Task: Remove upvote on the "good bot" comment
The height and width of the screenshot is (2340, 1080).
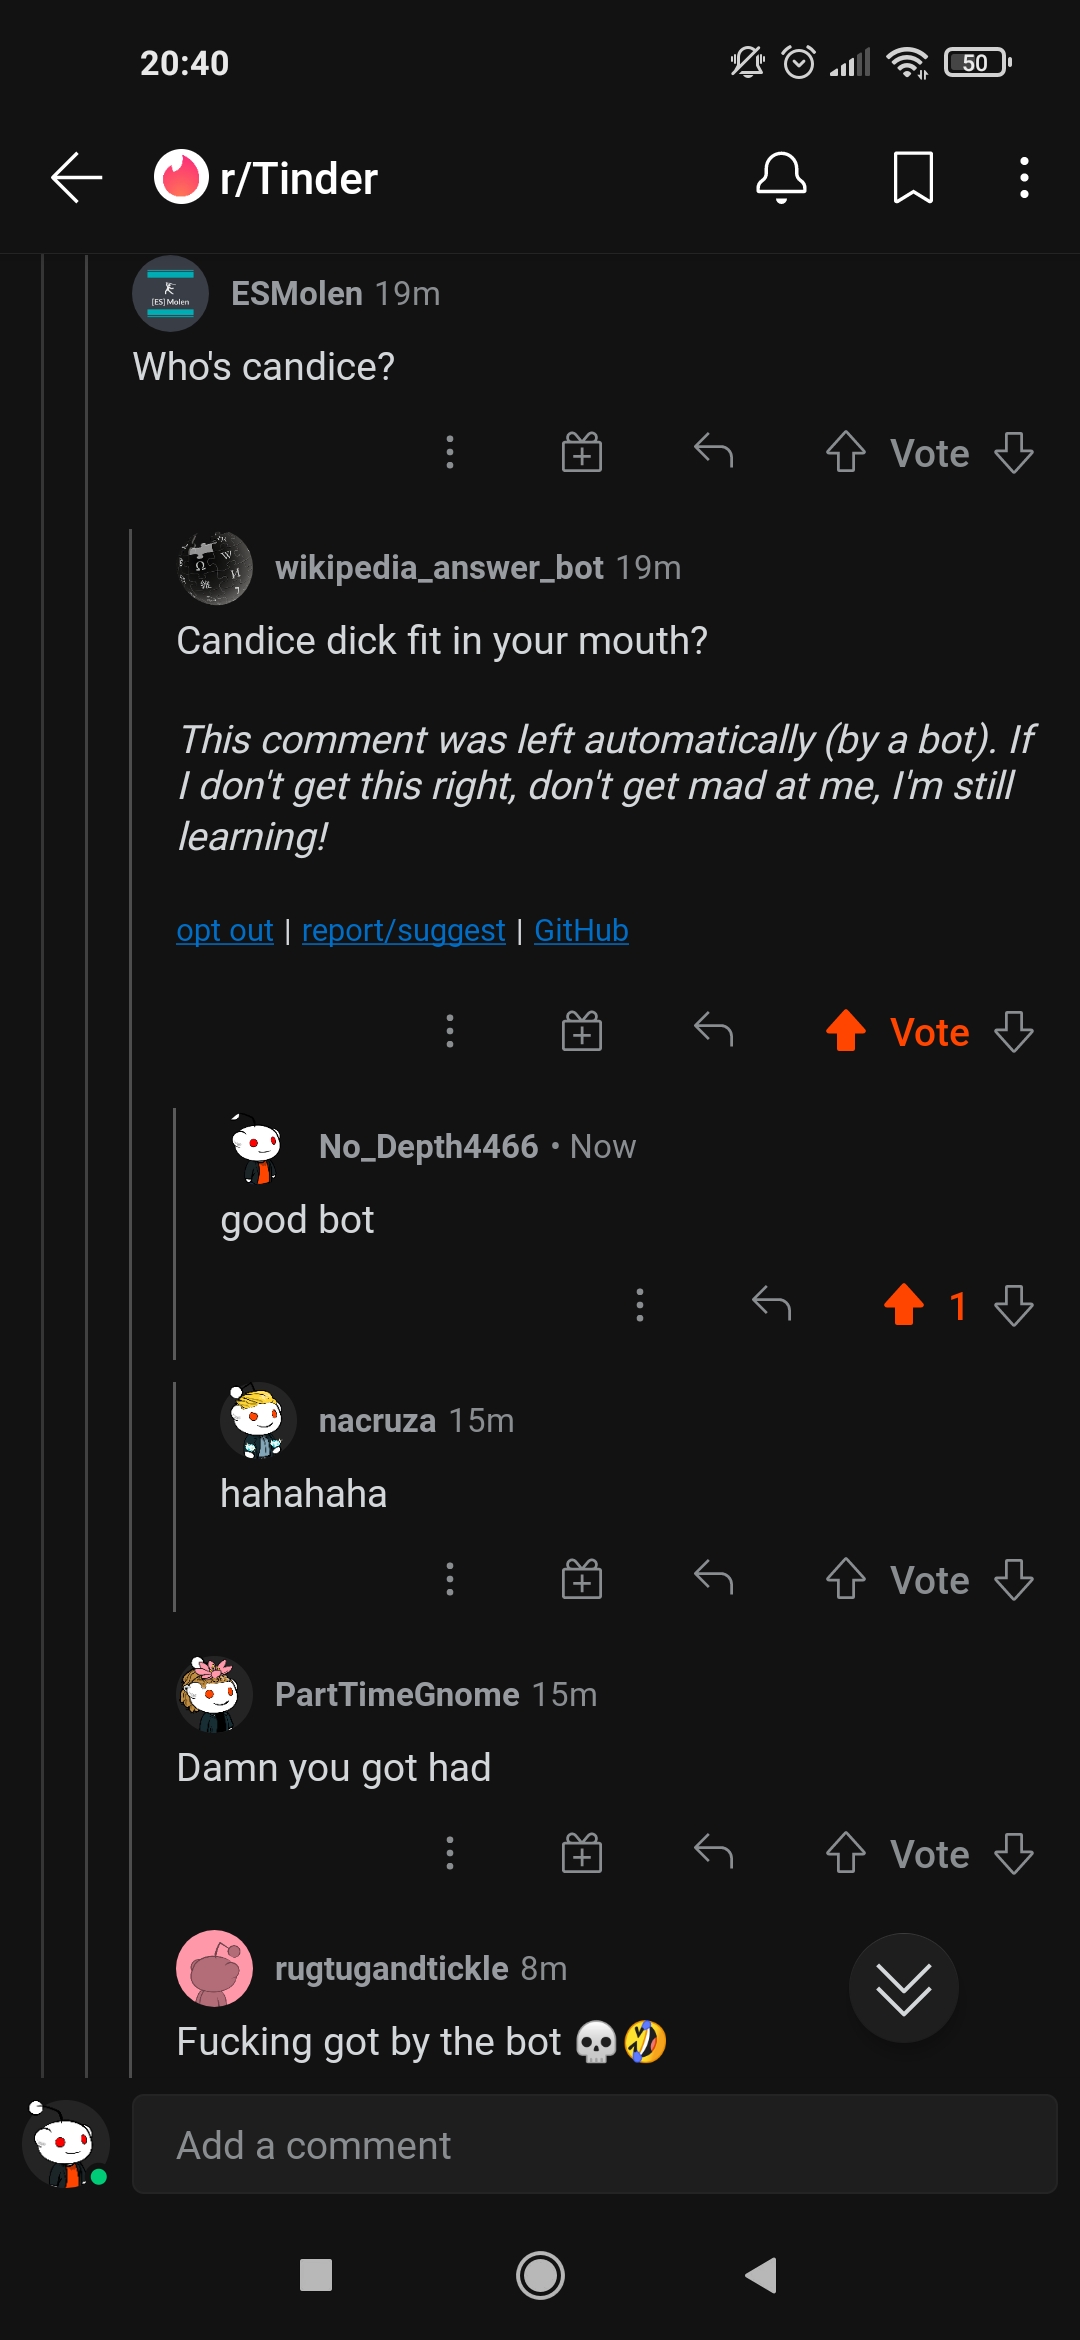Action: click(x=904, y=1305)
